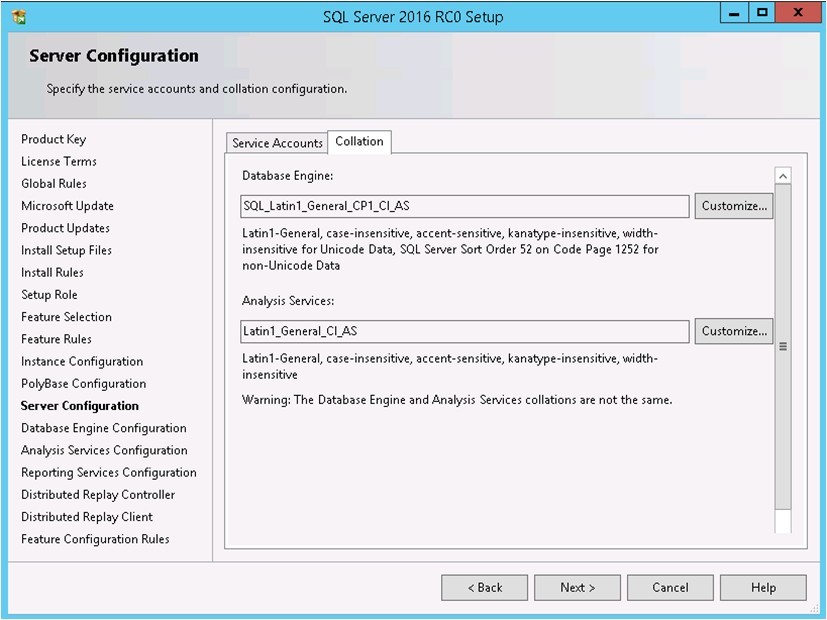Select the bold Server Configuration step
Screen dimensions: 827x620
pyautogui.click(x=80, y=405)
